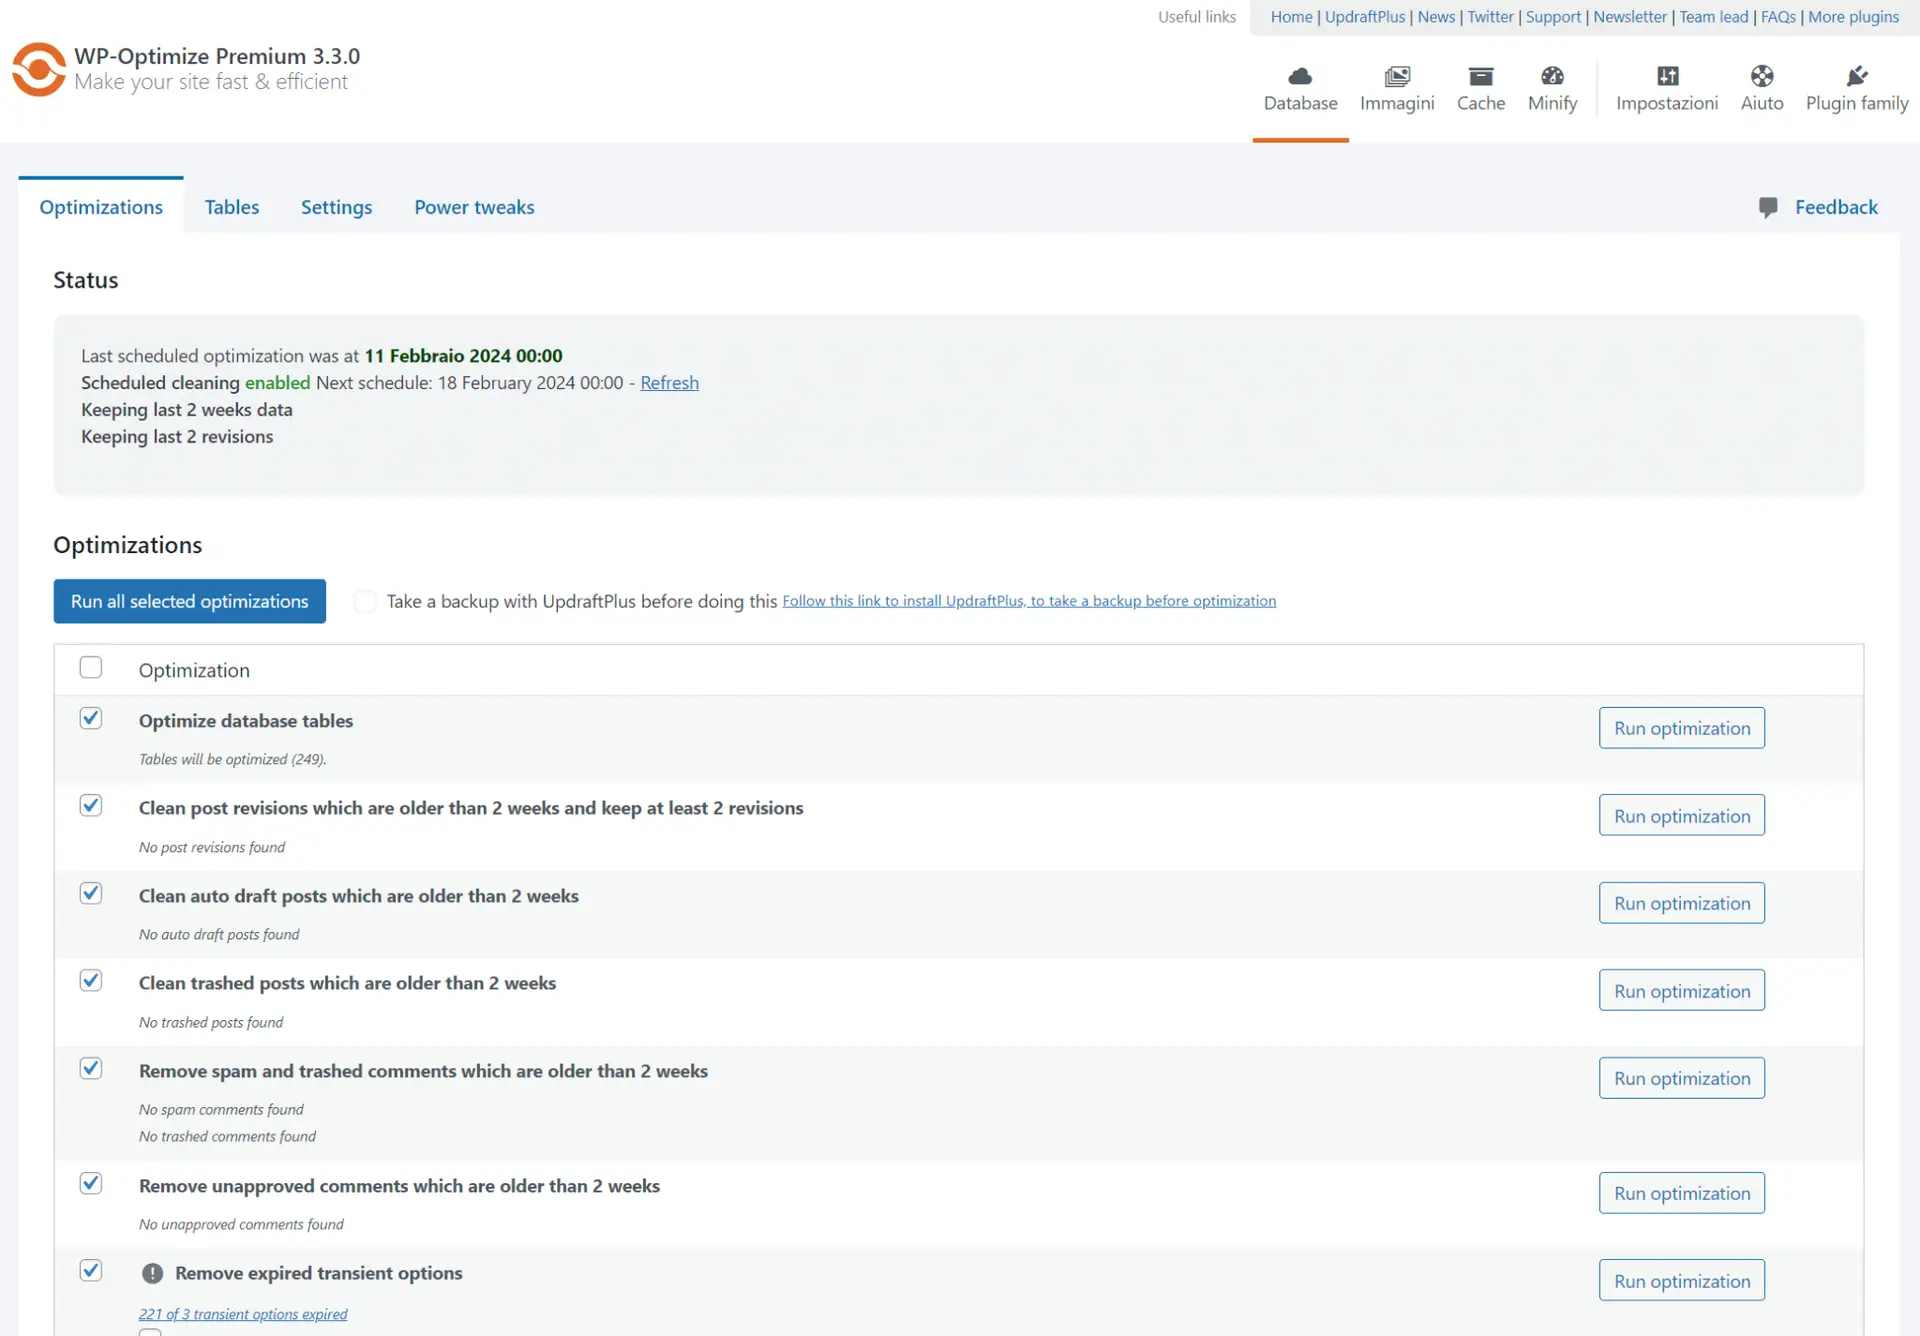Viewport: 1920px width, 1336px height.
Task: Open the Feedback link
Action: pyautogui.click(x=1836, y=207)
